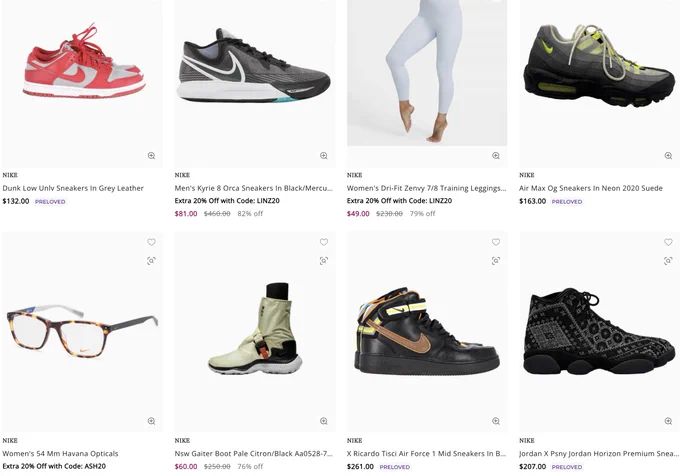The height and width of the screenshot is (476, 680).
Task: Open Dunk Low Unlv Sneakers product link
Action: [73, 188]
